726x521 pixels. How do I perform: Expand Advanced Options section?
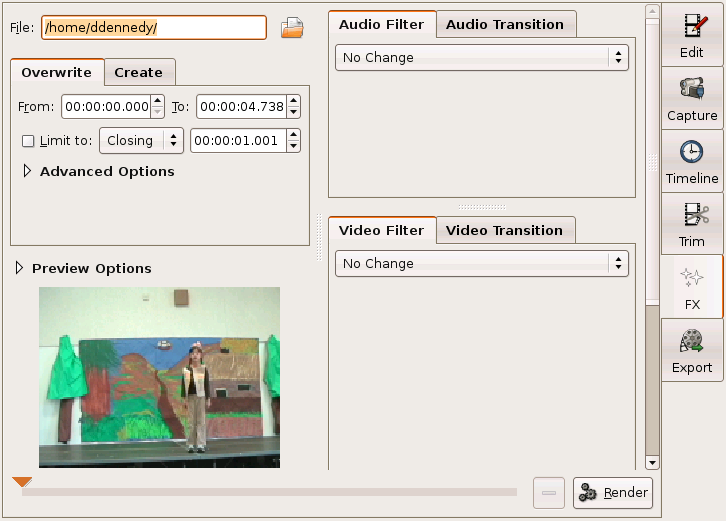27,172
